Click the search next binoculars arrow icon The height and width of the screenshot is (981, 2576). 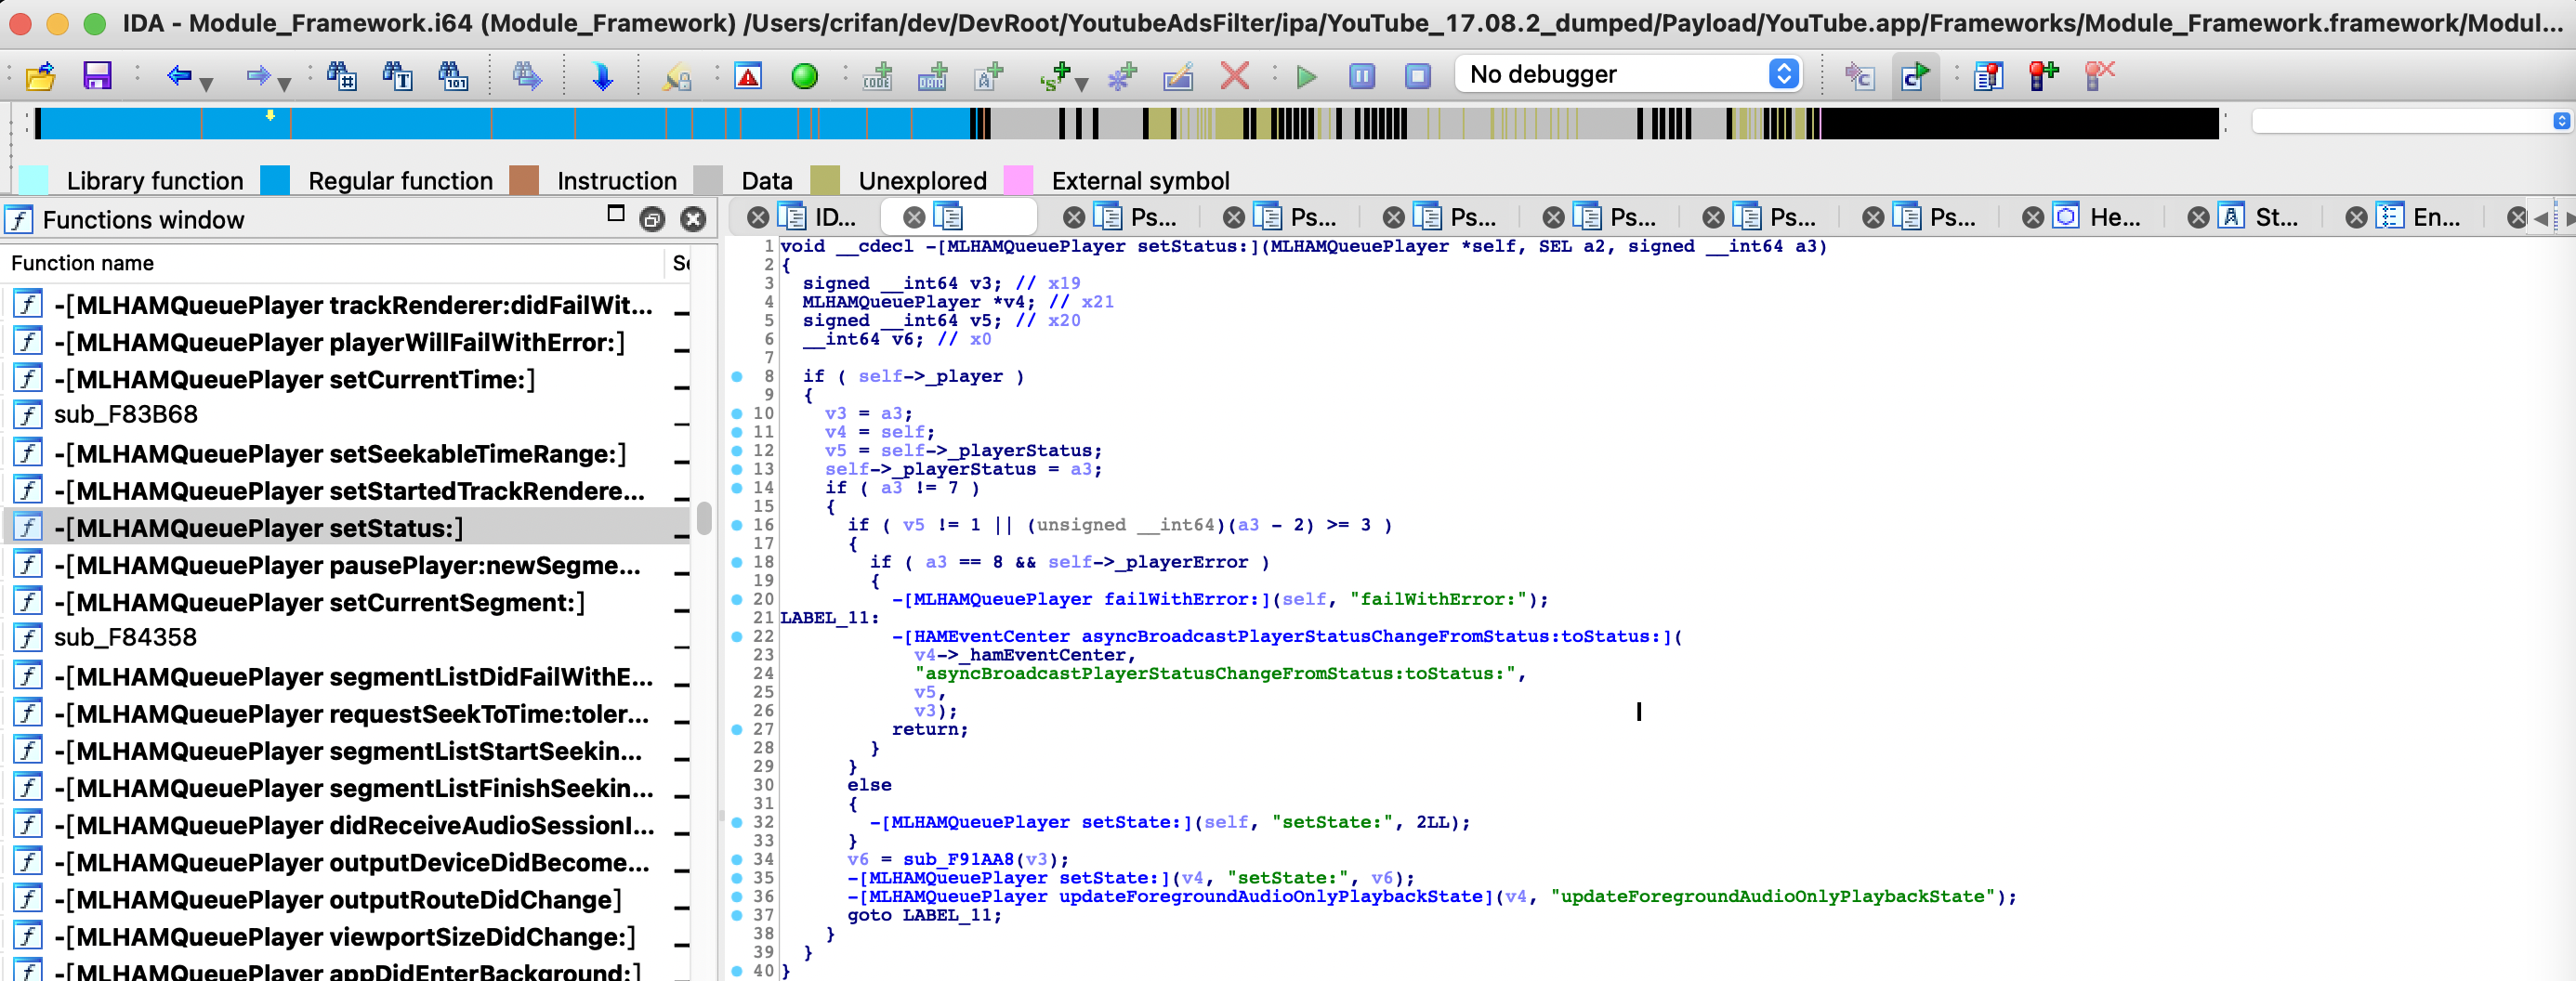click(x=527, y=76)
